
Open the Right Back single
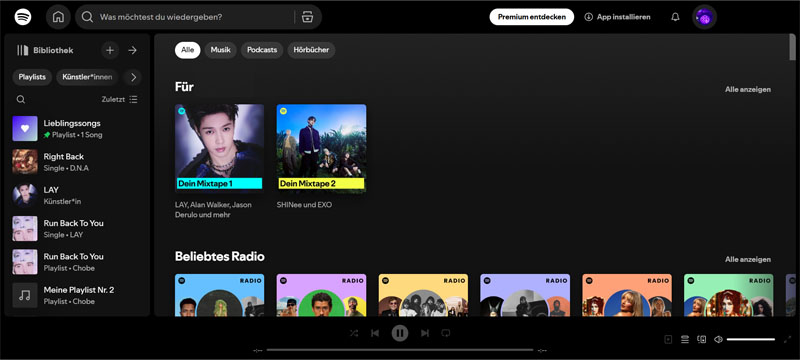(77, 162)
